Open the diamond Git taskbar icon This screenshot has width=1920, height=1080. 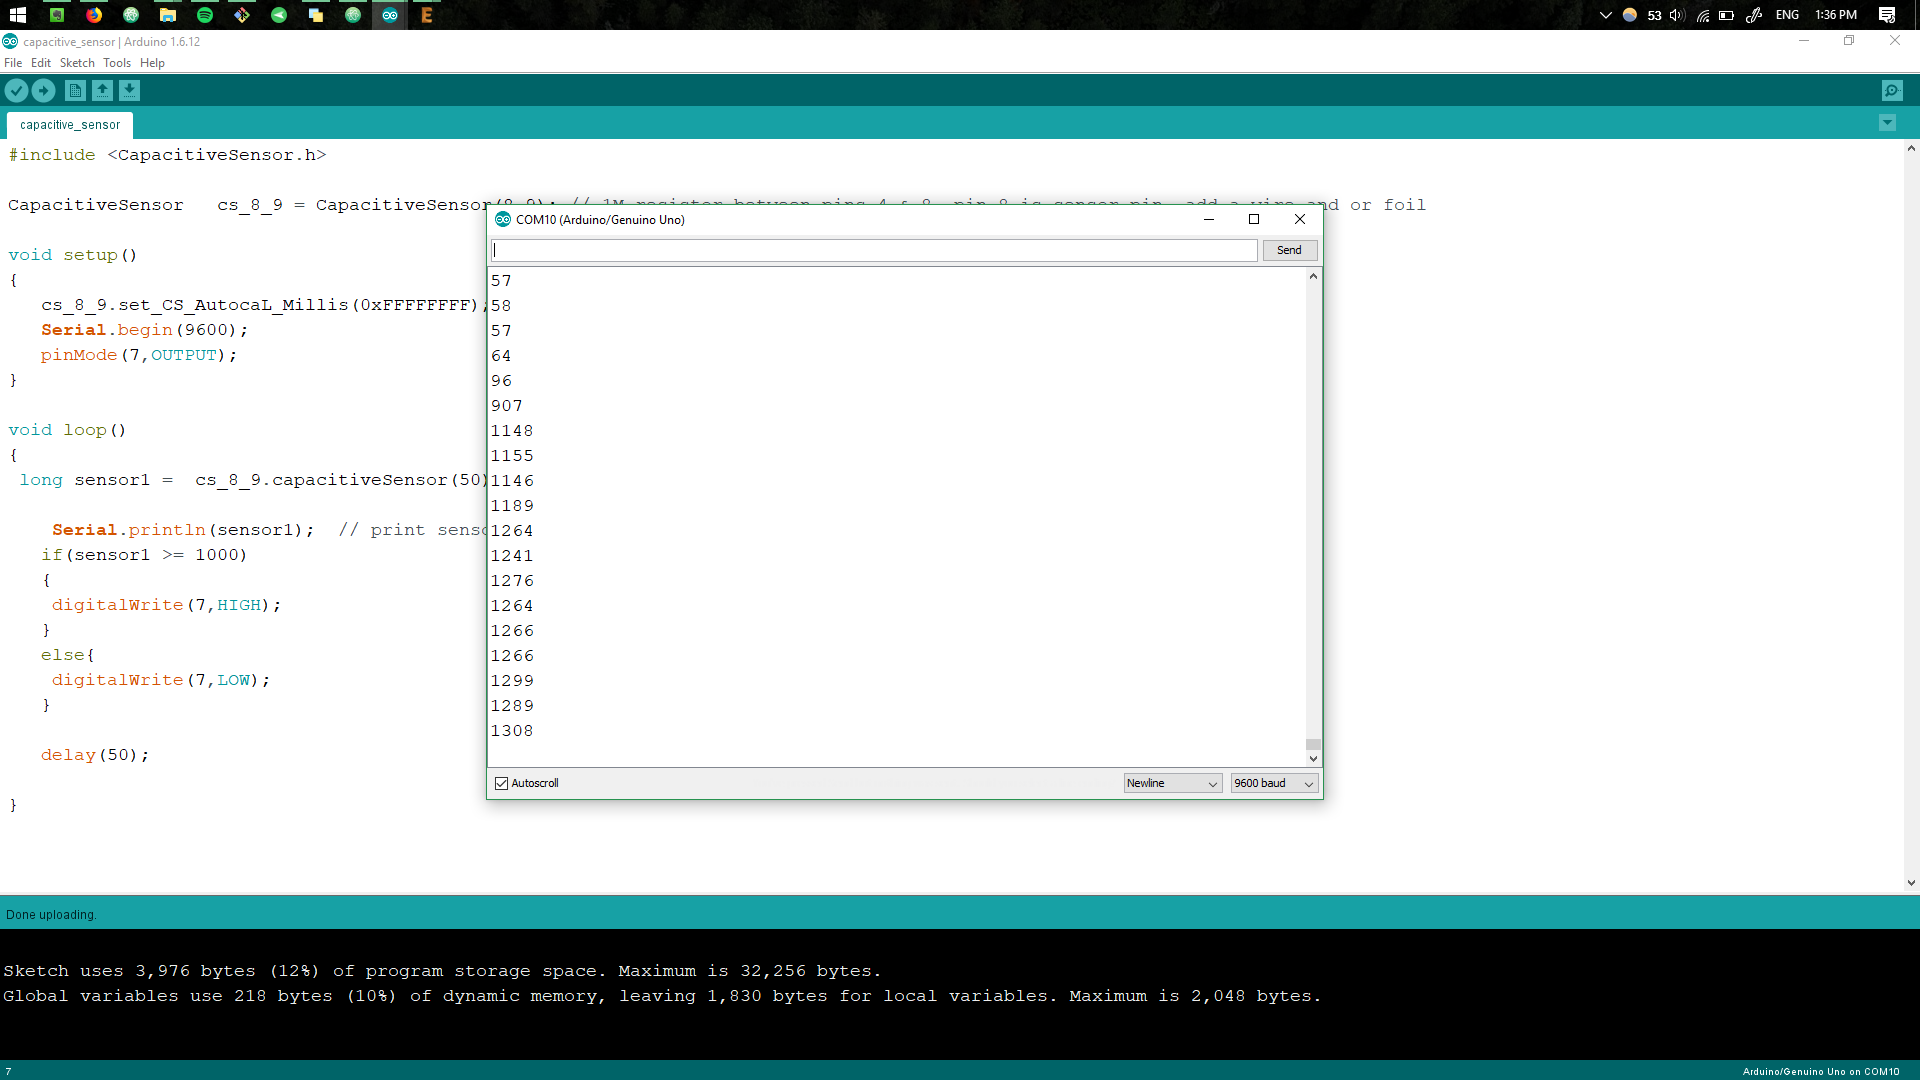pos(242,15)
